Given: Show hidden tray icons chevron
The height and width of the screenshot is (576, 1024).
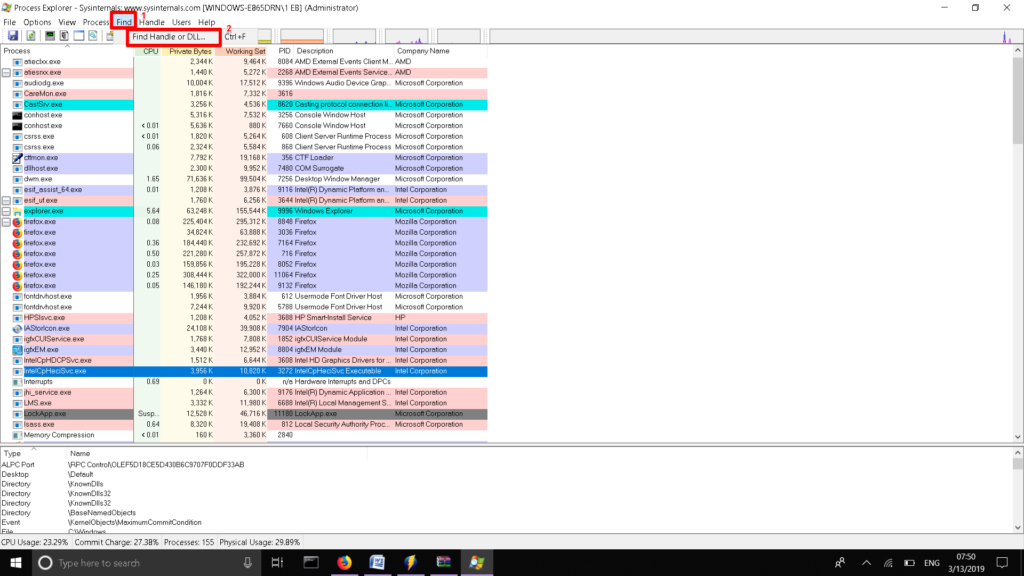Looking at the screenshot, I should [x=867, y=562].
